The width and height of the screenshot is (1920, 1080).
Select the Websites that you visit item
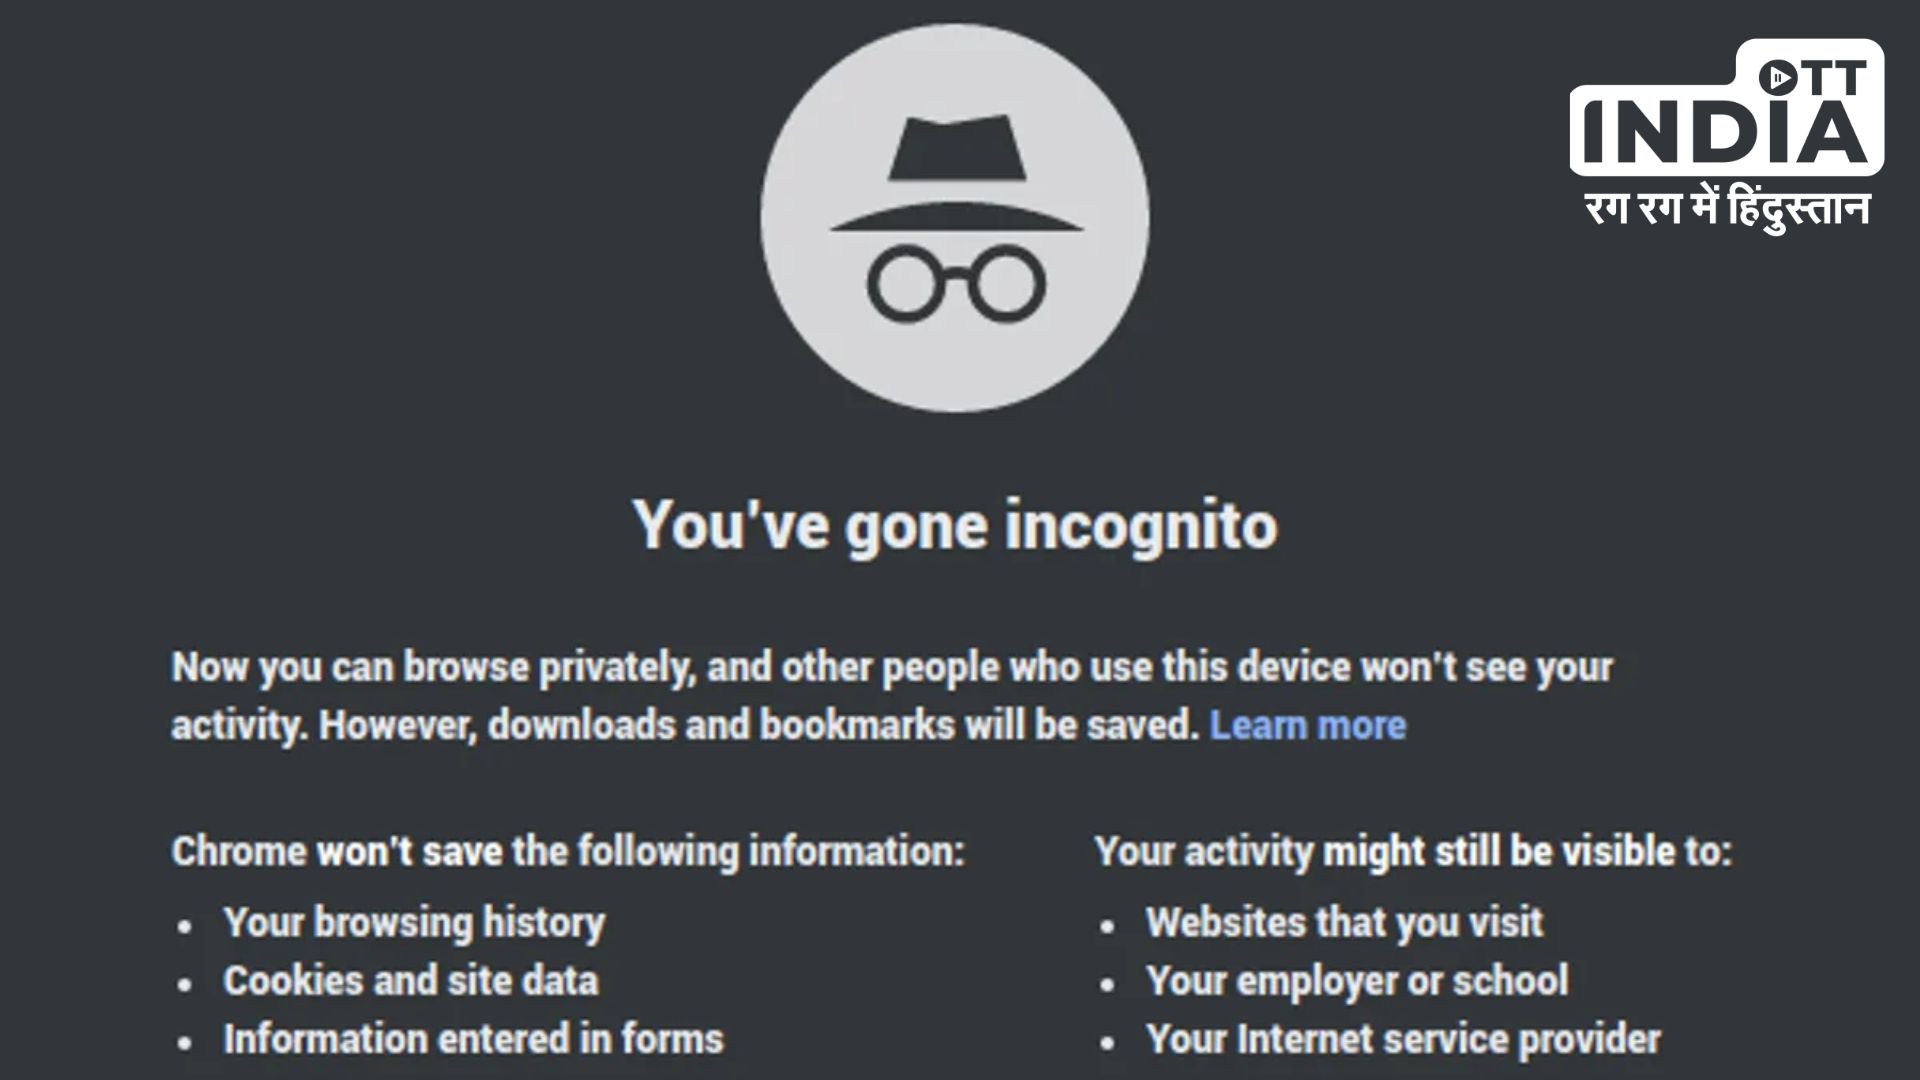click(x=1344, y=923)
